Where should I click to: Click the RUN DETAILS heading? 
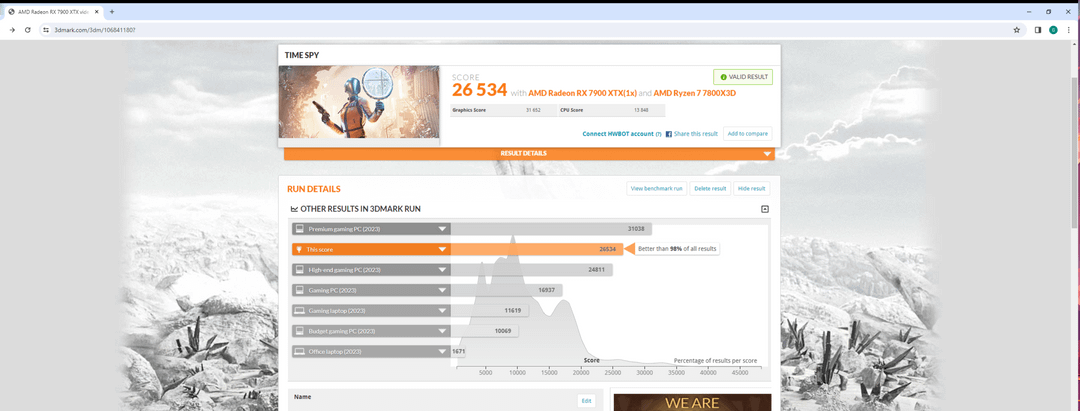314,189
